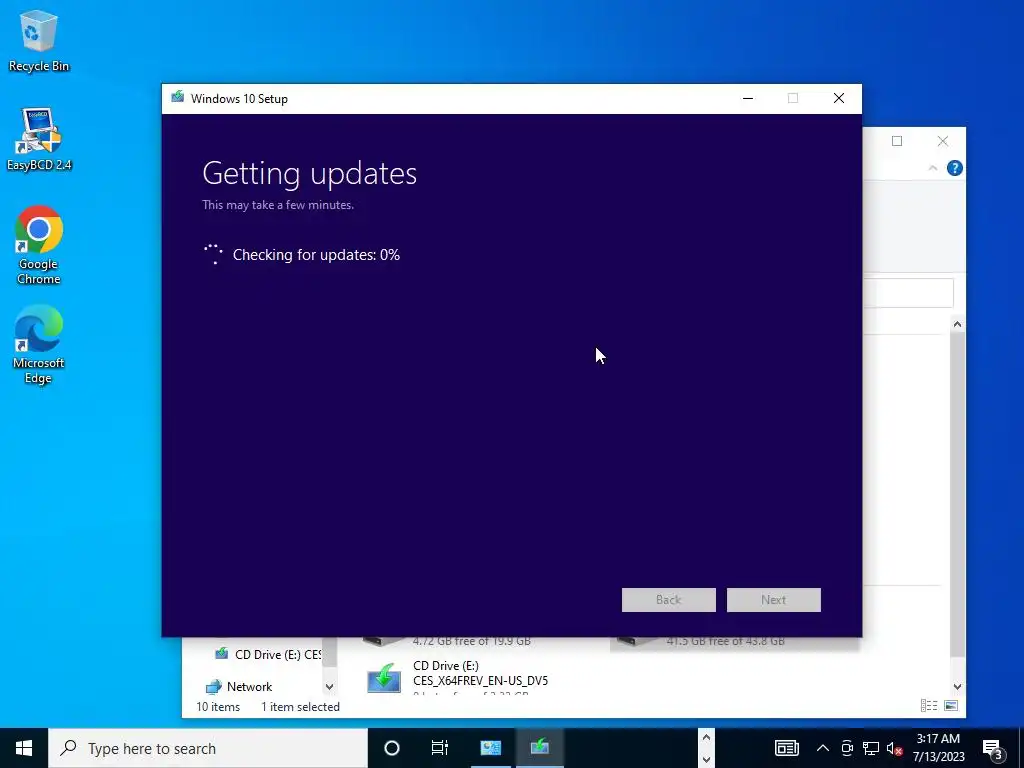Screen dimensions: 1024x768
Task: Open the clock showing 3:17 AM
Action: pyautogui.click(x=938, y=748)
